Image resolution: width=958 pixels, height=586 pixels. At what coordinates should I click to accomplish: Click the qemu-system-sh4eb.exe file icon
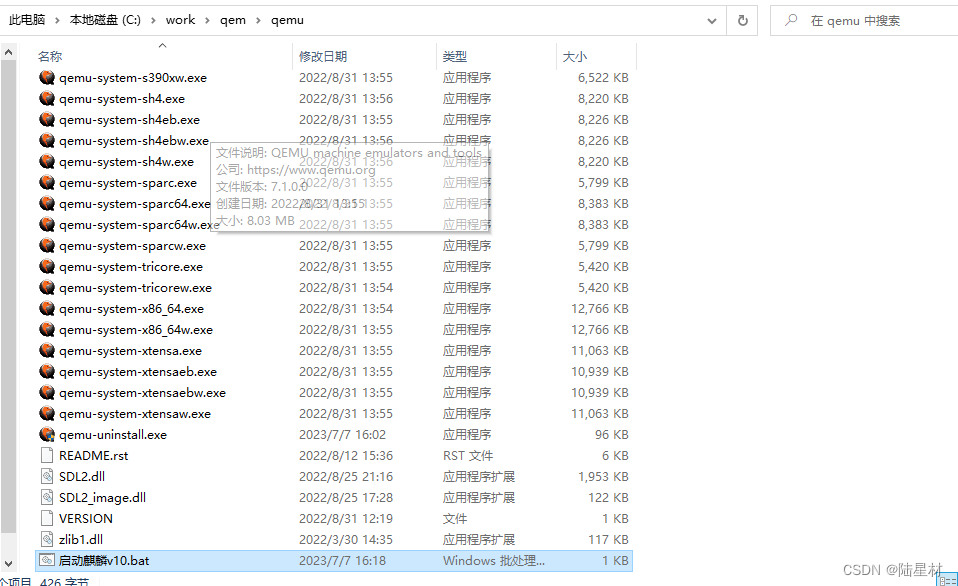pyautogui.click(x=47, y=119)
